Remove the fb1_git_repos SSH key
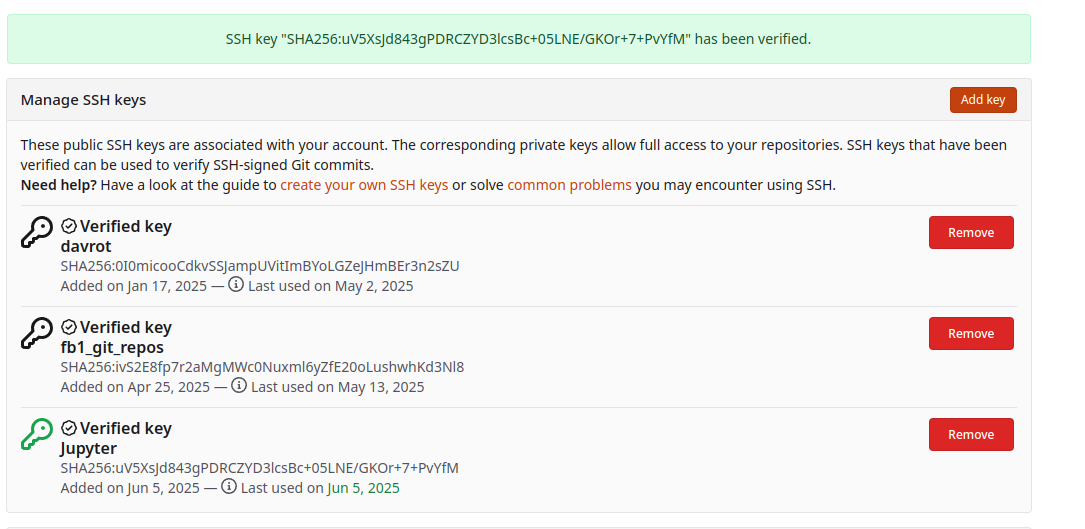 click(x=971, y=334)
